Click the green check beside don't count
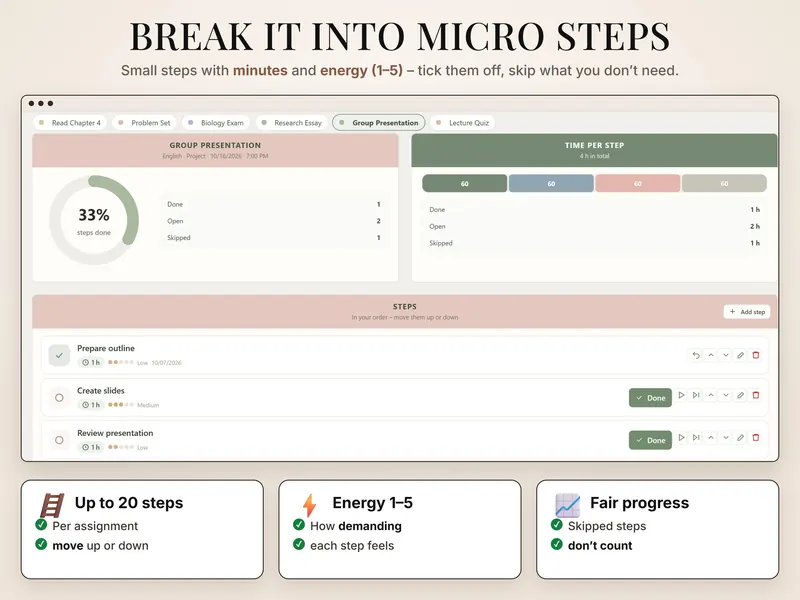 pos(557,544)
